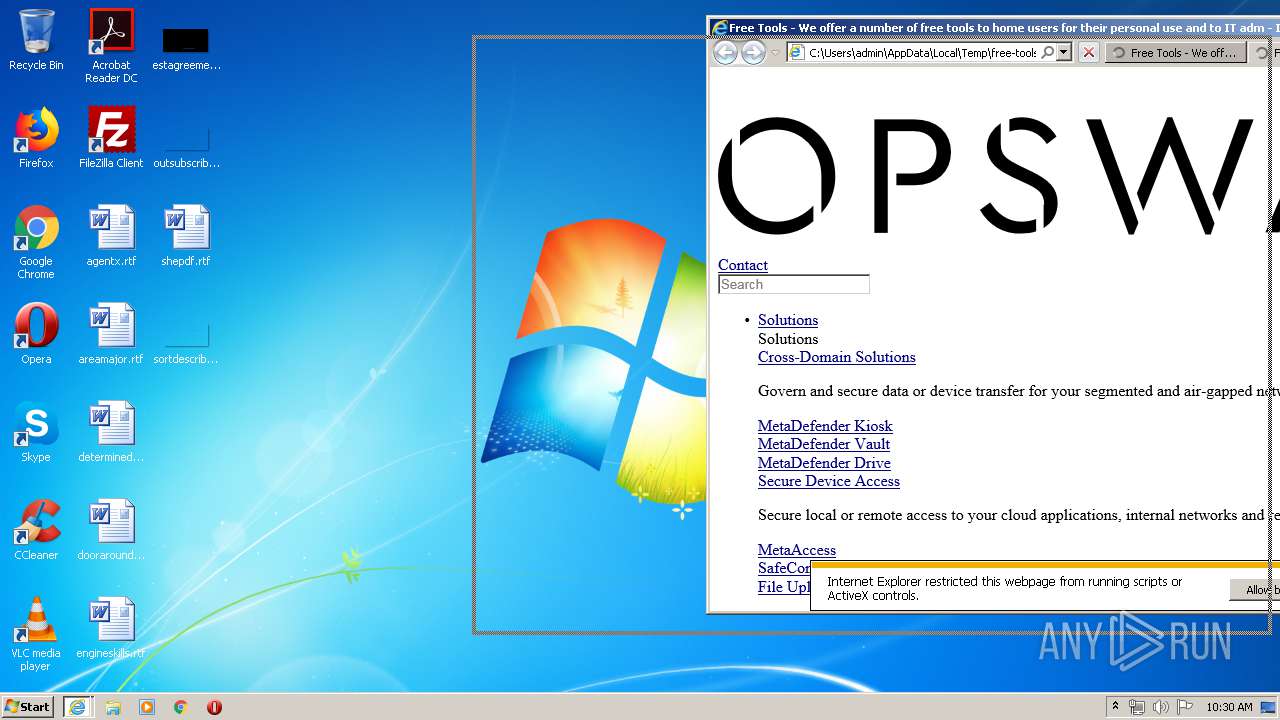Viewport: 1280px width, 720px height.
Task: Click the taskbar clock showing 10:30 AM
Action: [x=1229, y=707]
